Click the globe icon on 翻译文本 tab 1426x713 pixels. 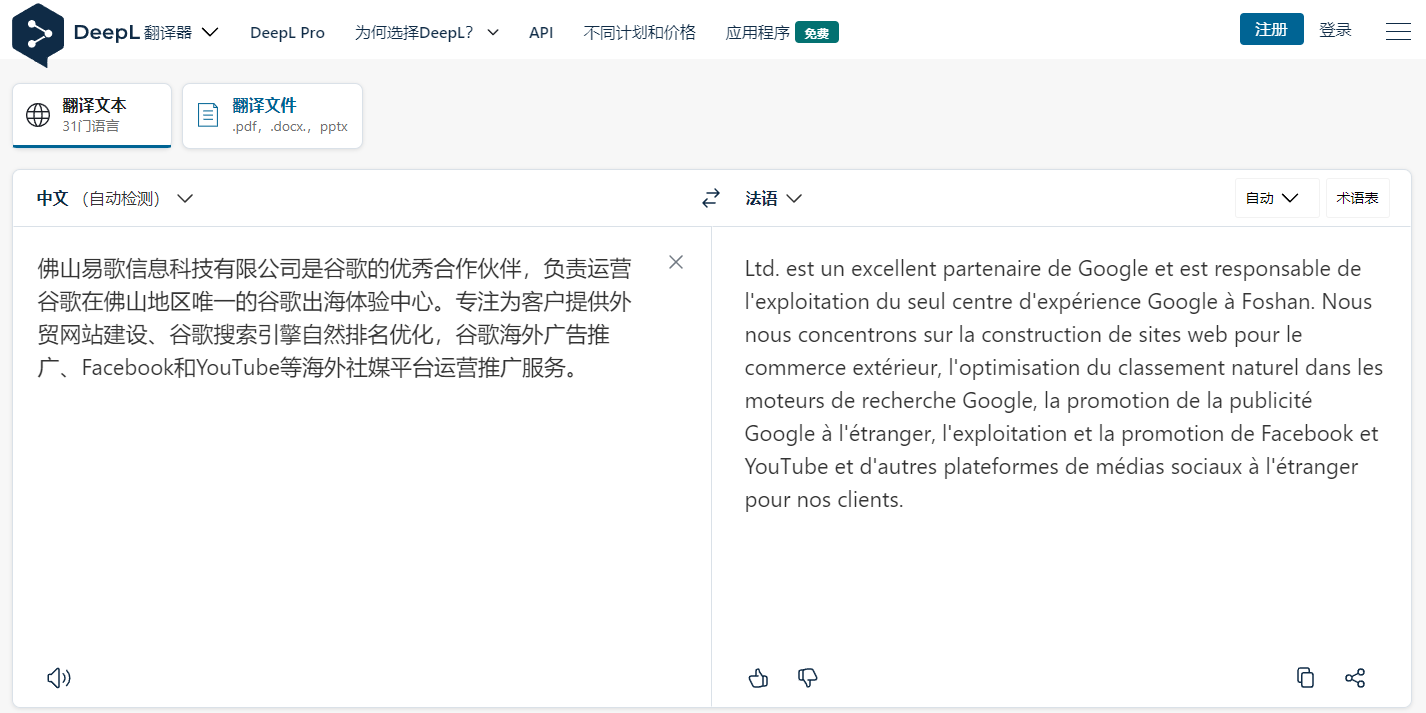point(38,115)
